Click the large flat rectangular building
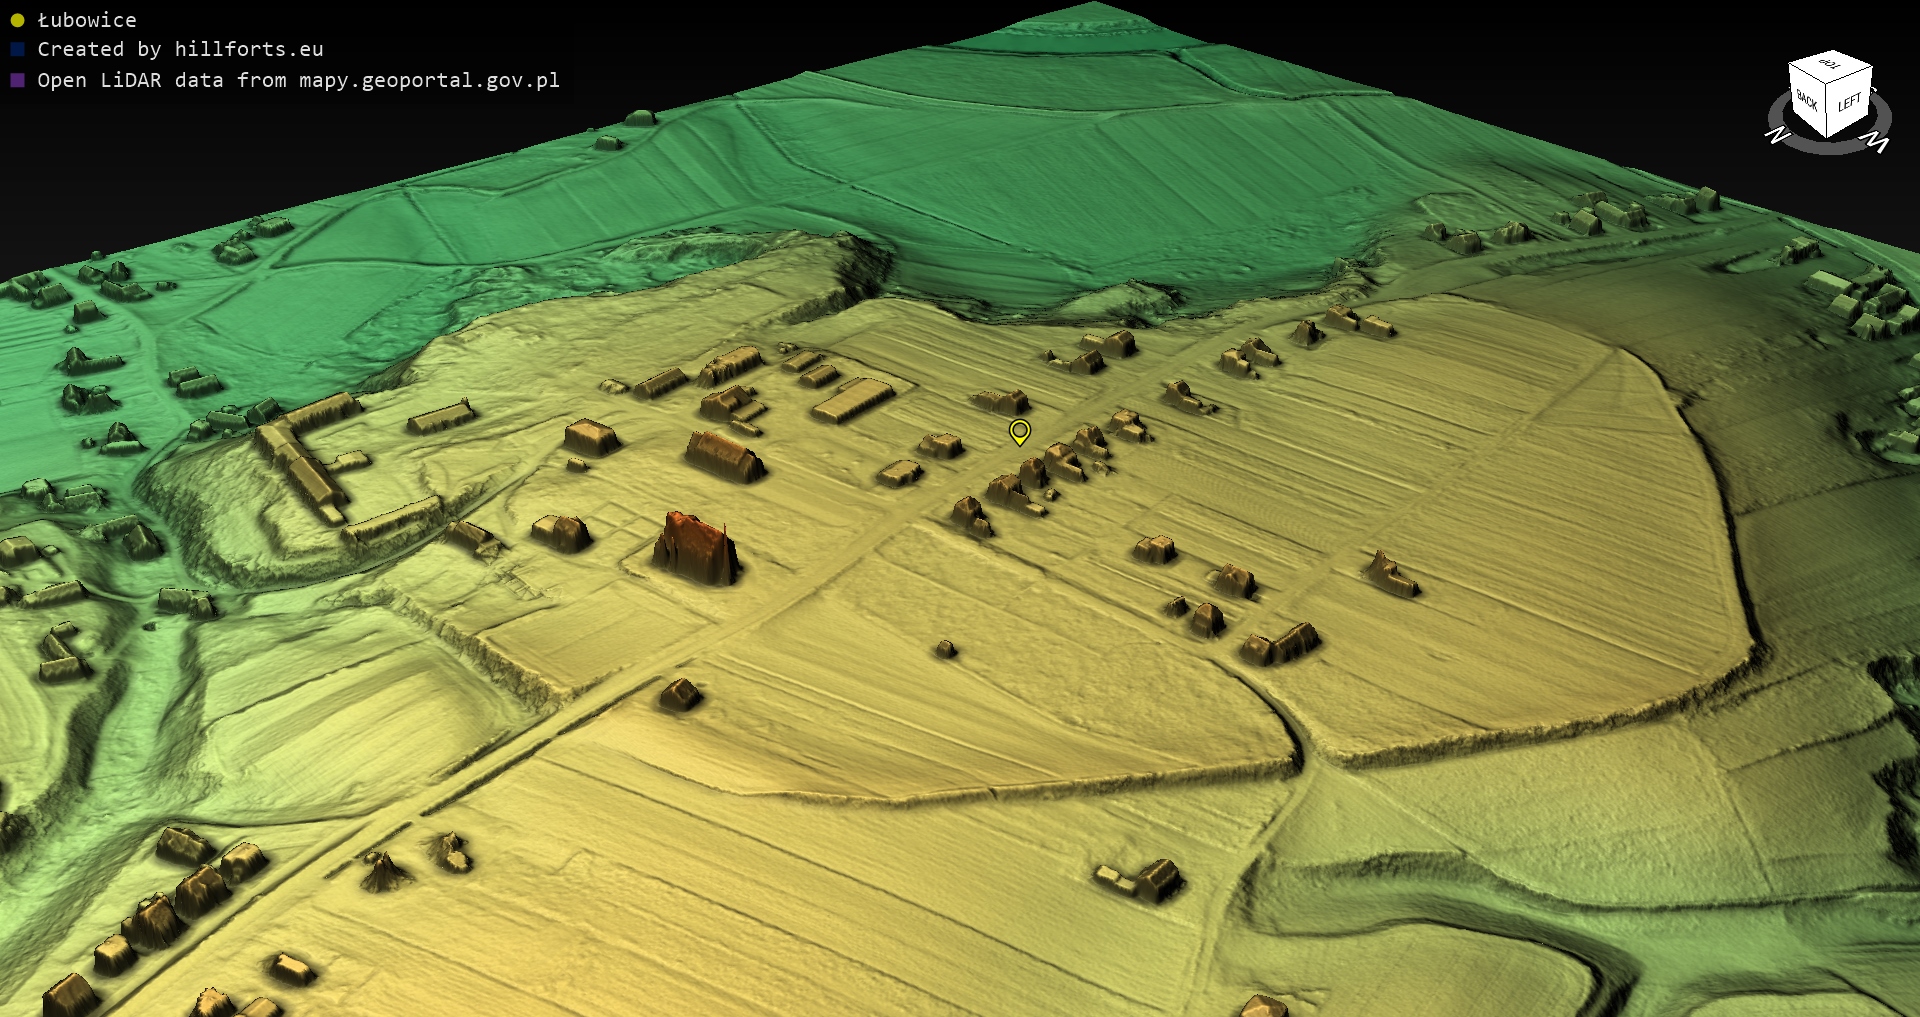1920x1017 pixels. click(x=852, y=400)
